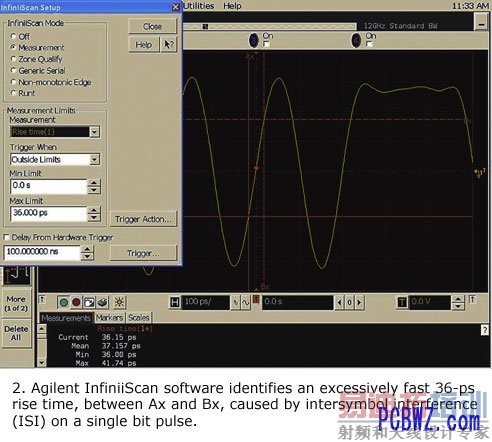
Task: Decrease the Min Limit value
Action: click(x=94, y=190)
